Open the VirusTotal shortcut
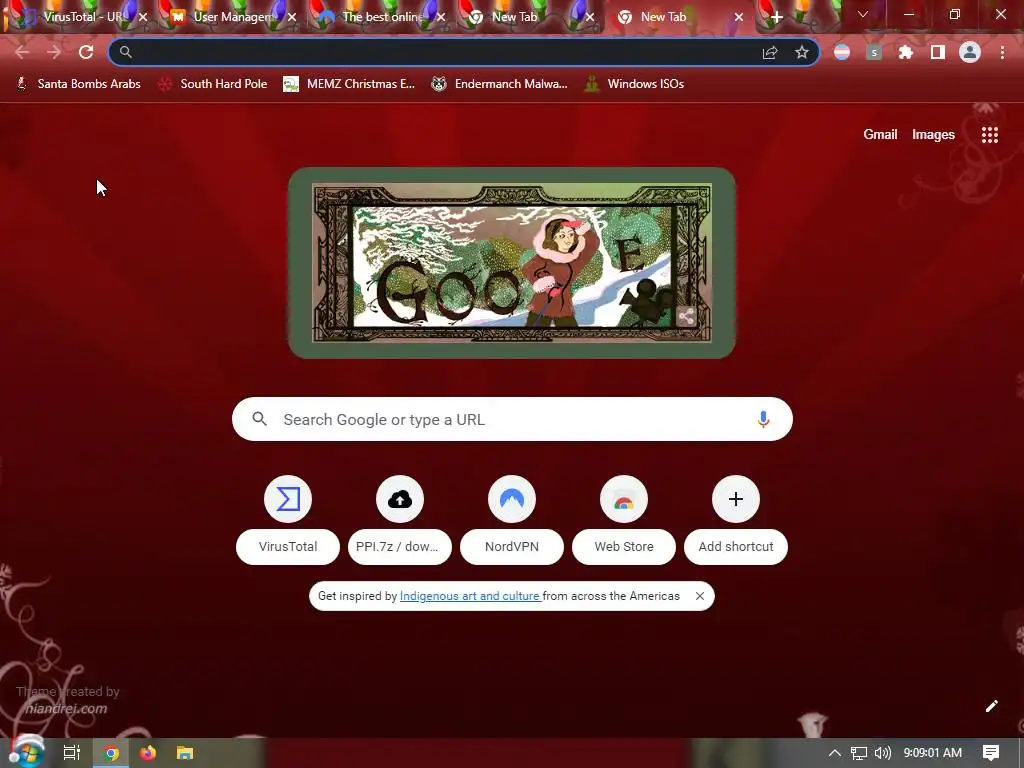Image resolution: width=1024 pixels, height=768 pixels. tap(288, 519)
